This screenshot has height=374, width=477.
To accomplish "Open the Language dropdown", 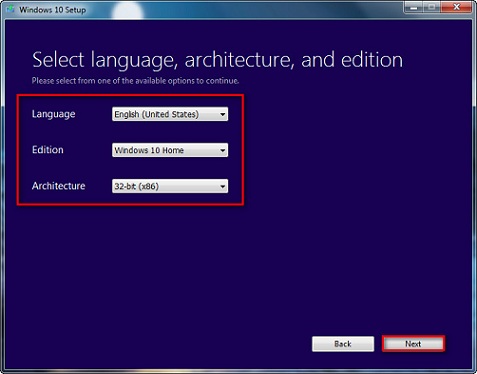I will (x=170, y=114).
